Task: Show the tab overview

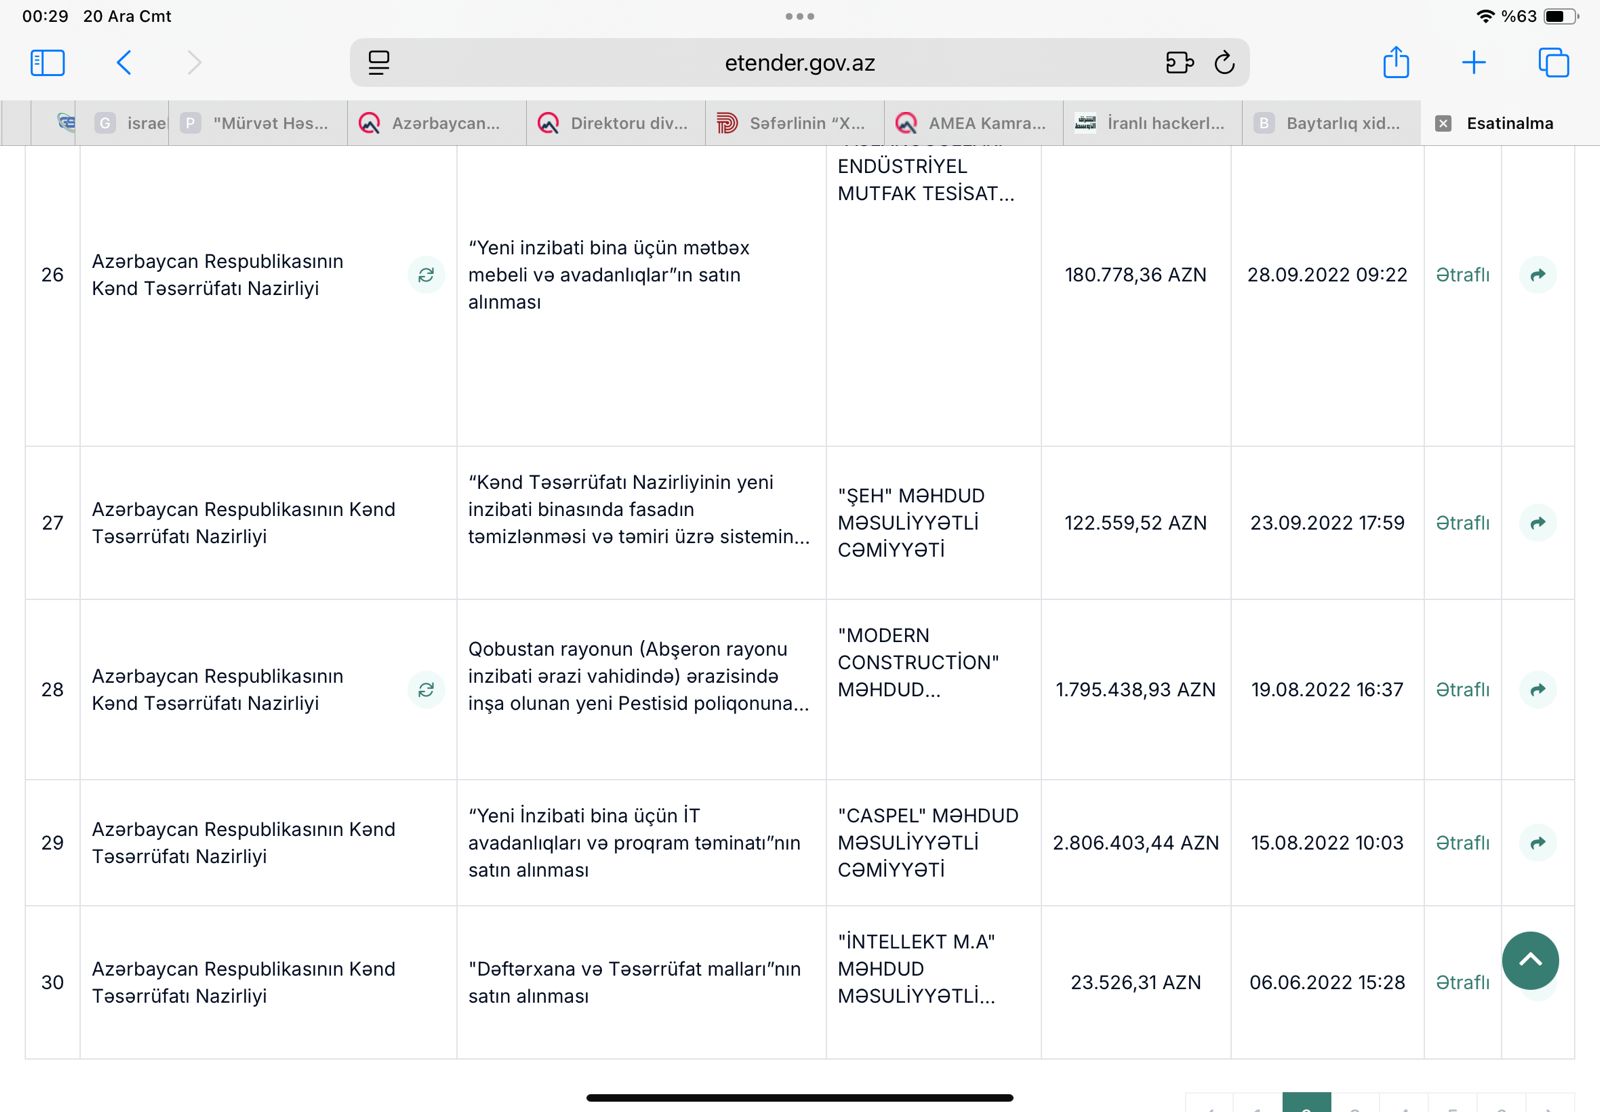Action: coord(1553,63)
